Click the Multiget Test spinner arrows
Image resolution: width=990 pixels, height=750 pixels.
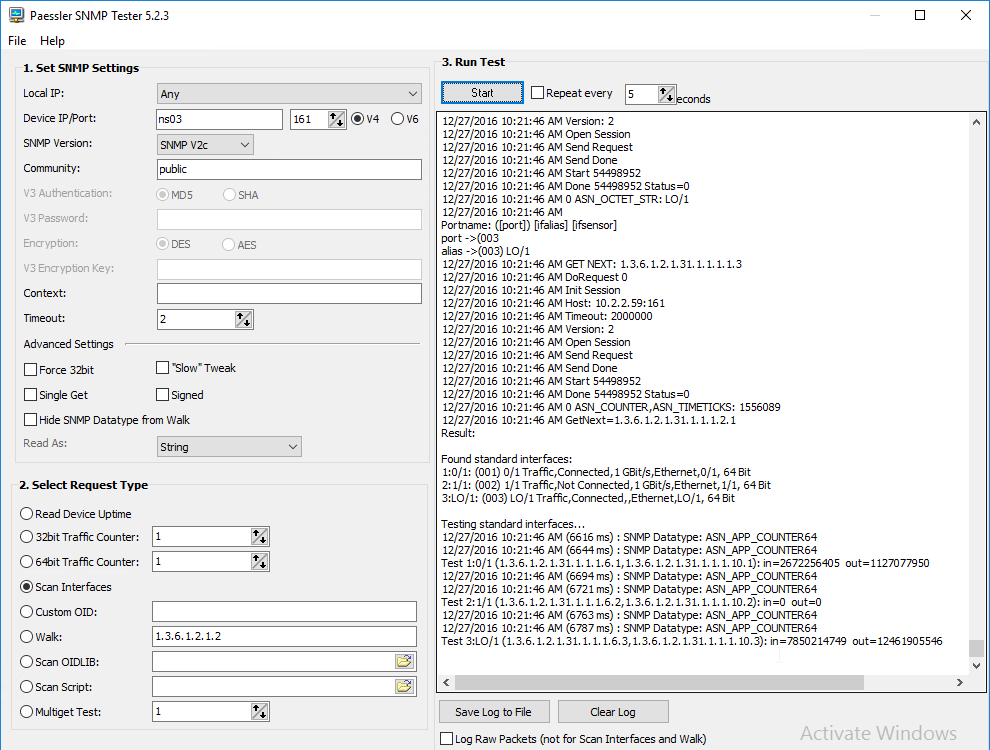[260, 712]
